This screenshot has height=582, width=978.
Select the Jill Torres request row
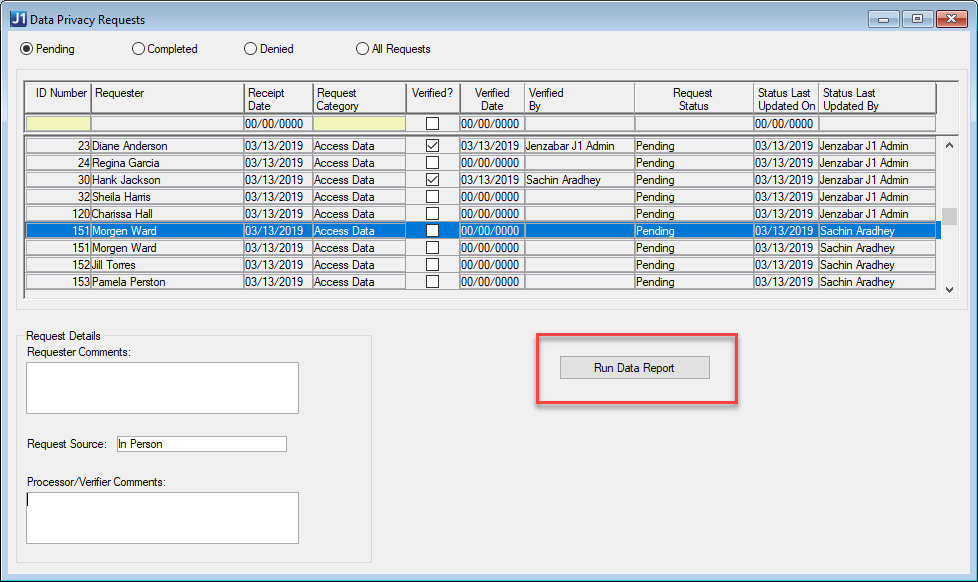[166, 265]
